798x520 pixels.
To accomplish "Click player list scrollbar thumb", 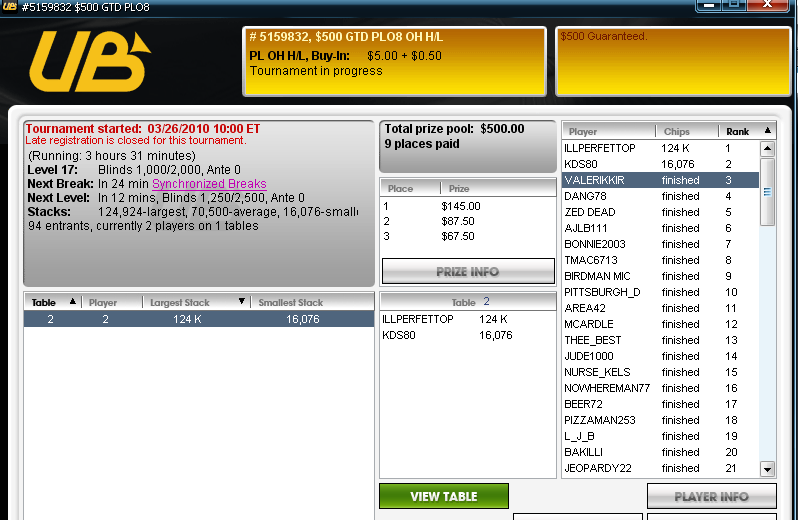I will tap(767, 192).
